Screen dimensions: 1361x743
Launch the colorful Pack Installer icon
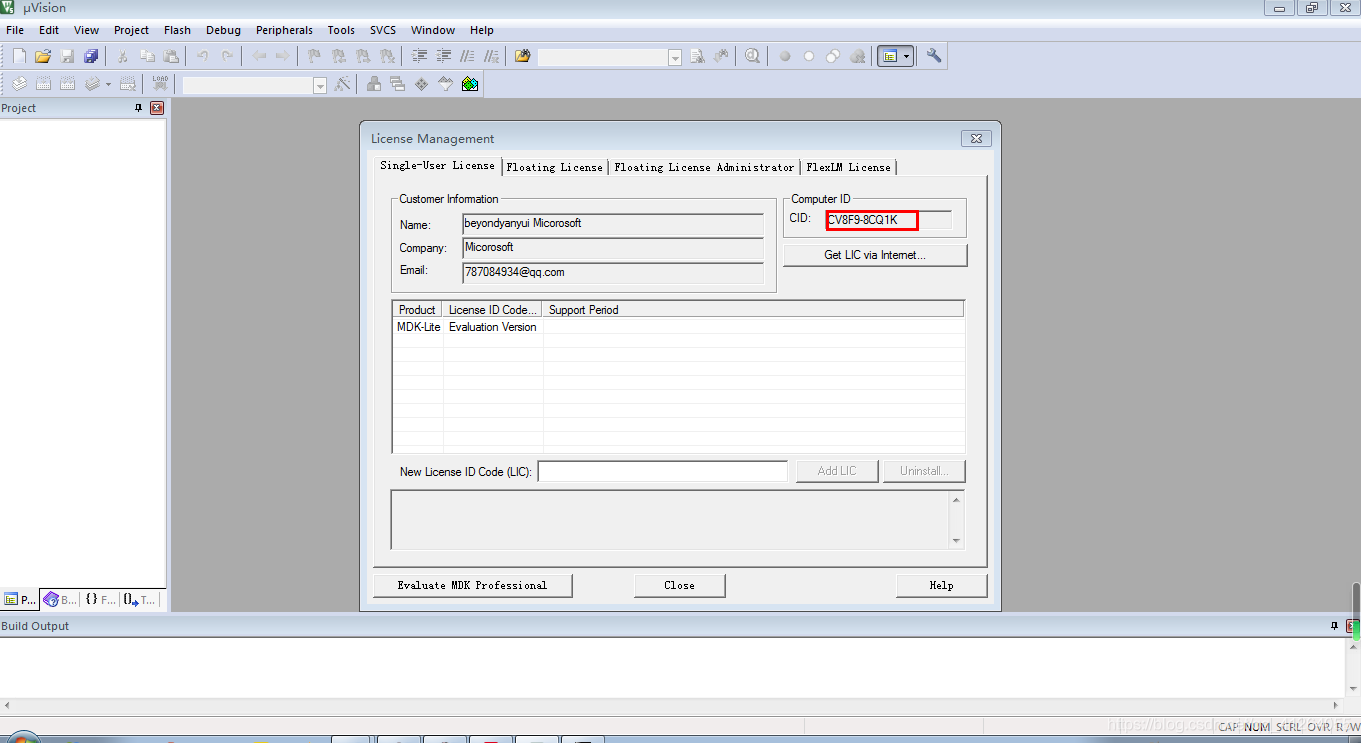[470, 84]
